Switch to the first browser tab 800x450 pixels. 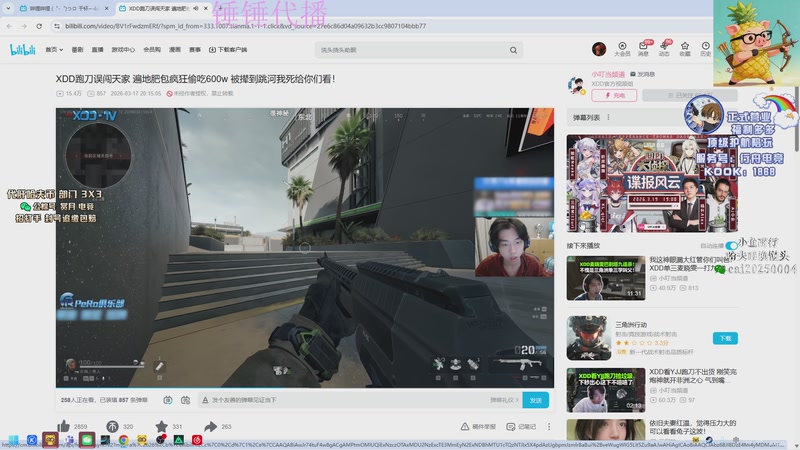pyautogui.click(x=63, y=8)
